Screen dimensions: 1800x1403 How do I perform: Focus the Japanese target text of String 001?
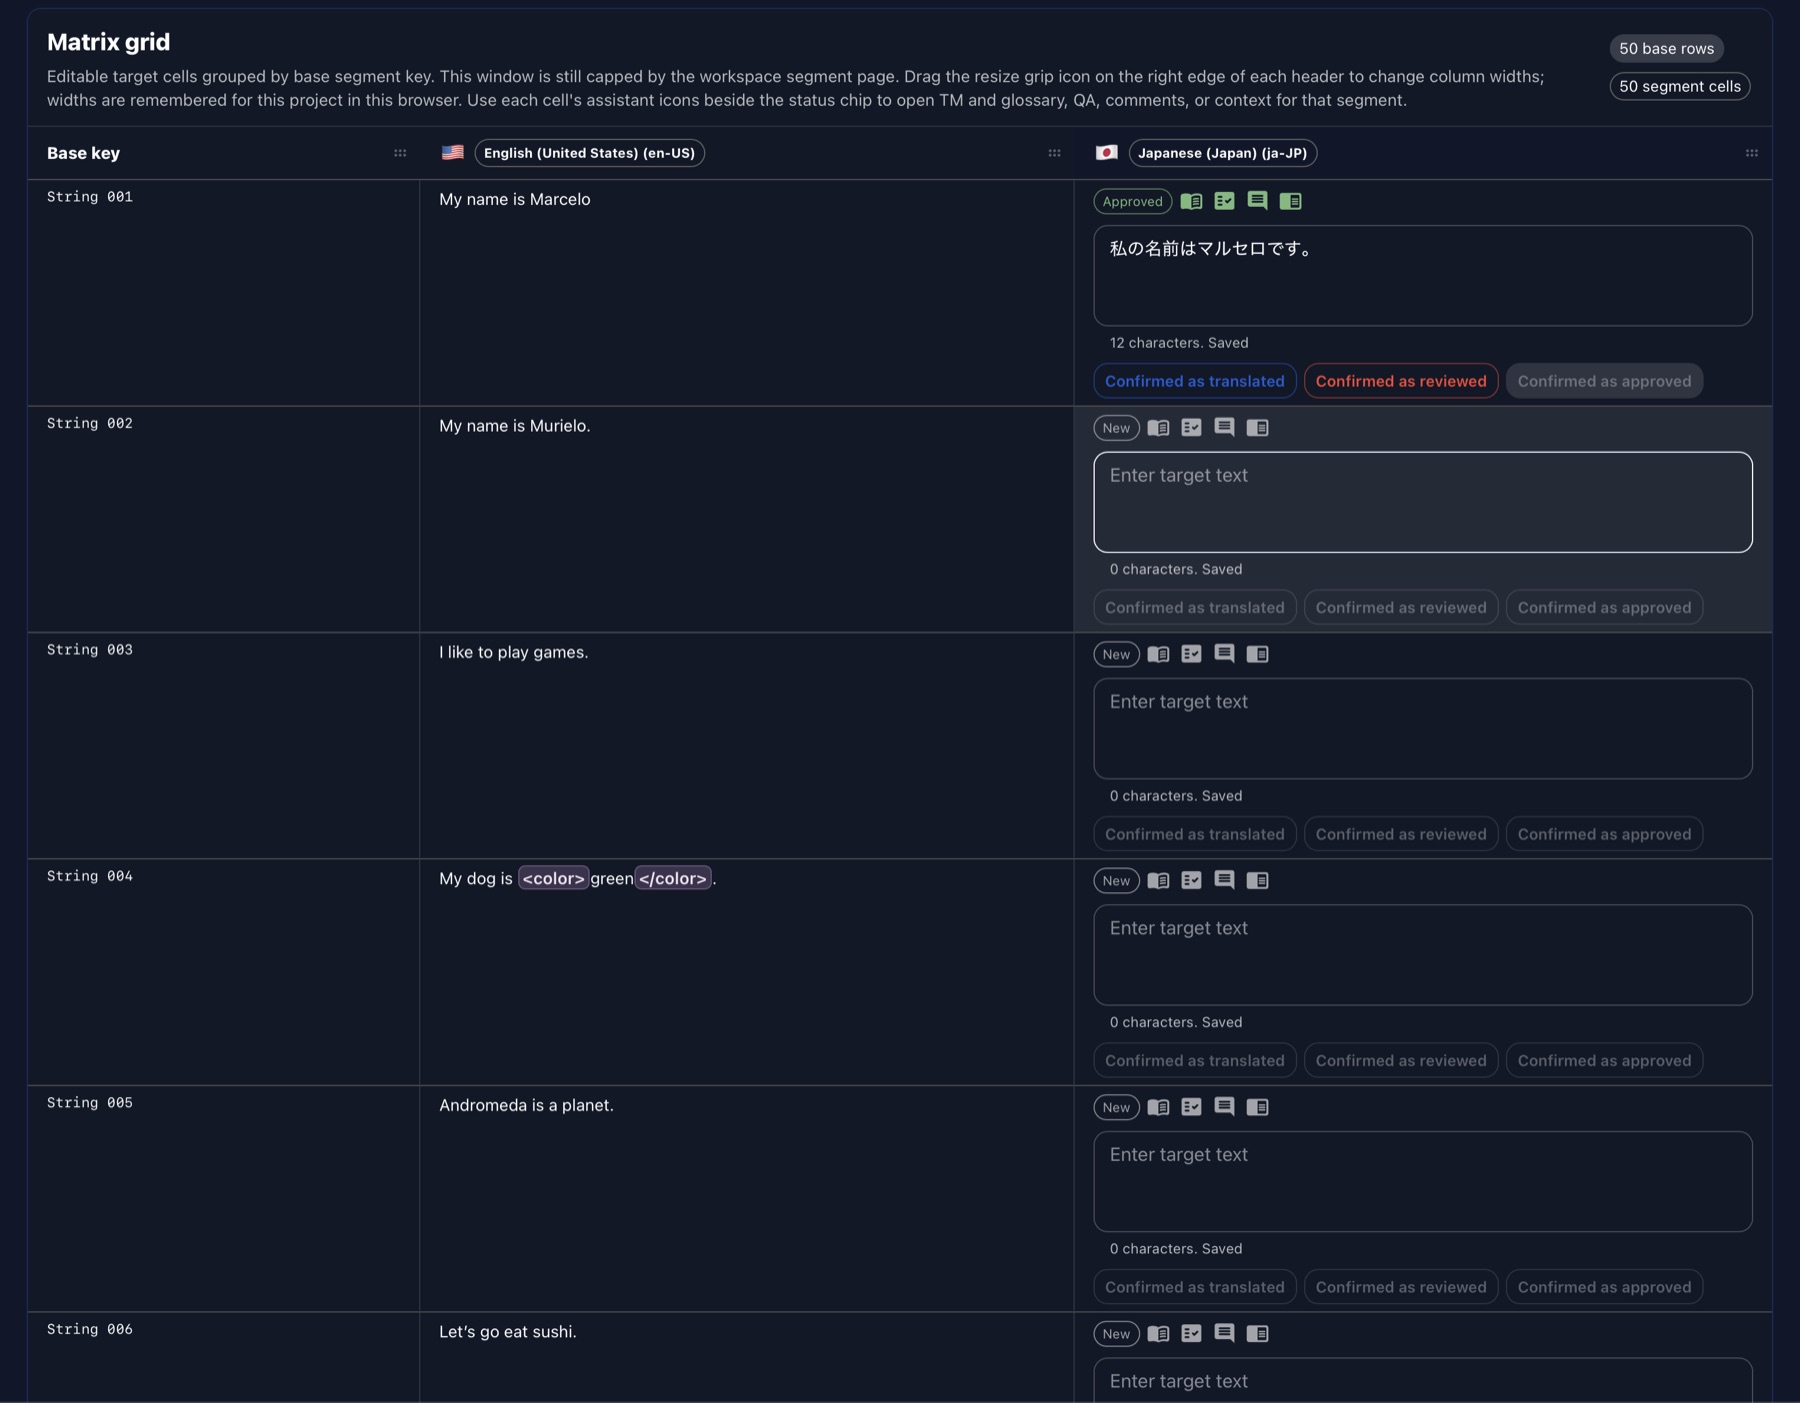(1422, 276)
